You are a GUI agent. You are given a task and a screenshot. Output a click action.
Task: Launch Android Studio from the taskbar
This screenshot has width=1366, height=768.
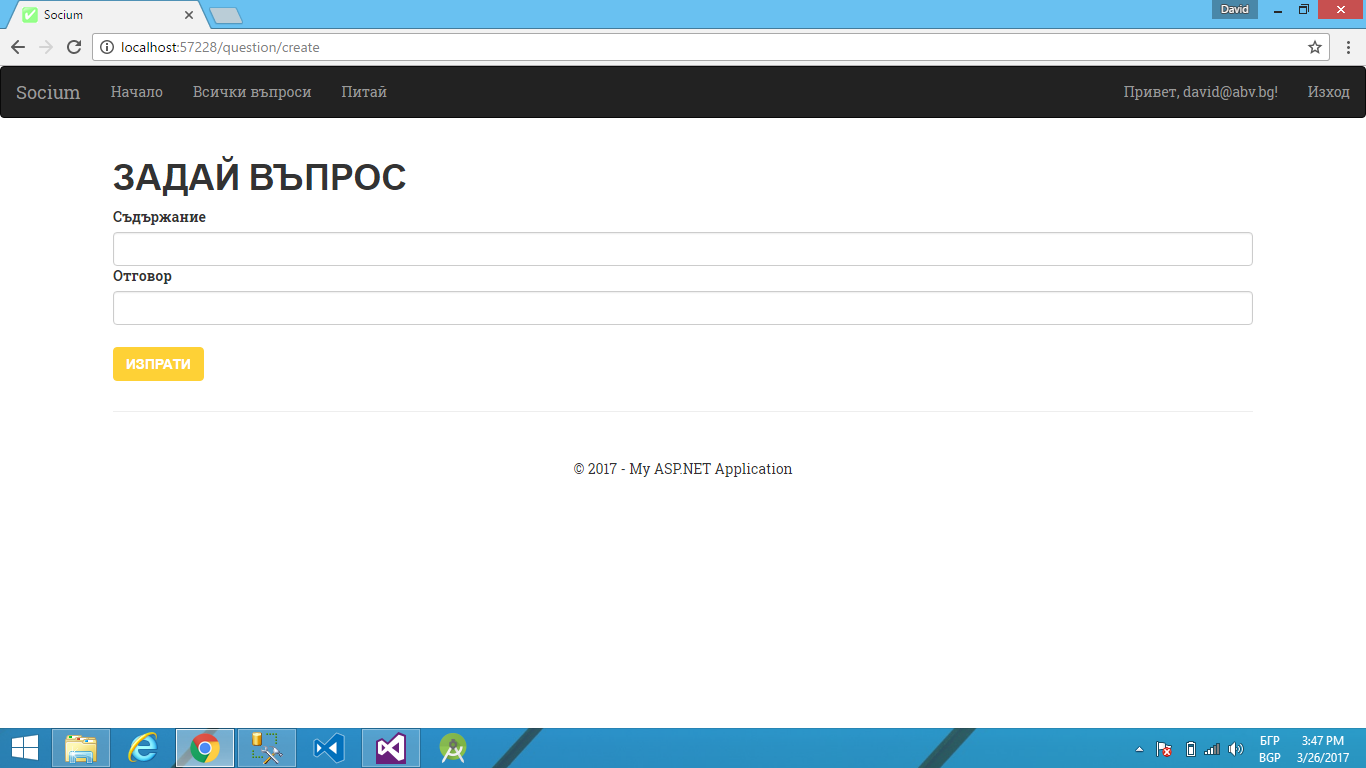(453, 748)
